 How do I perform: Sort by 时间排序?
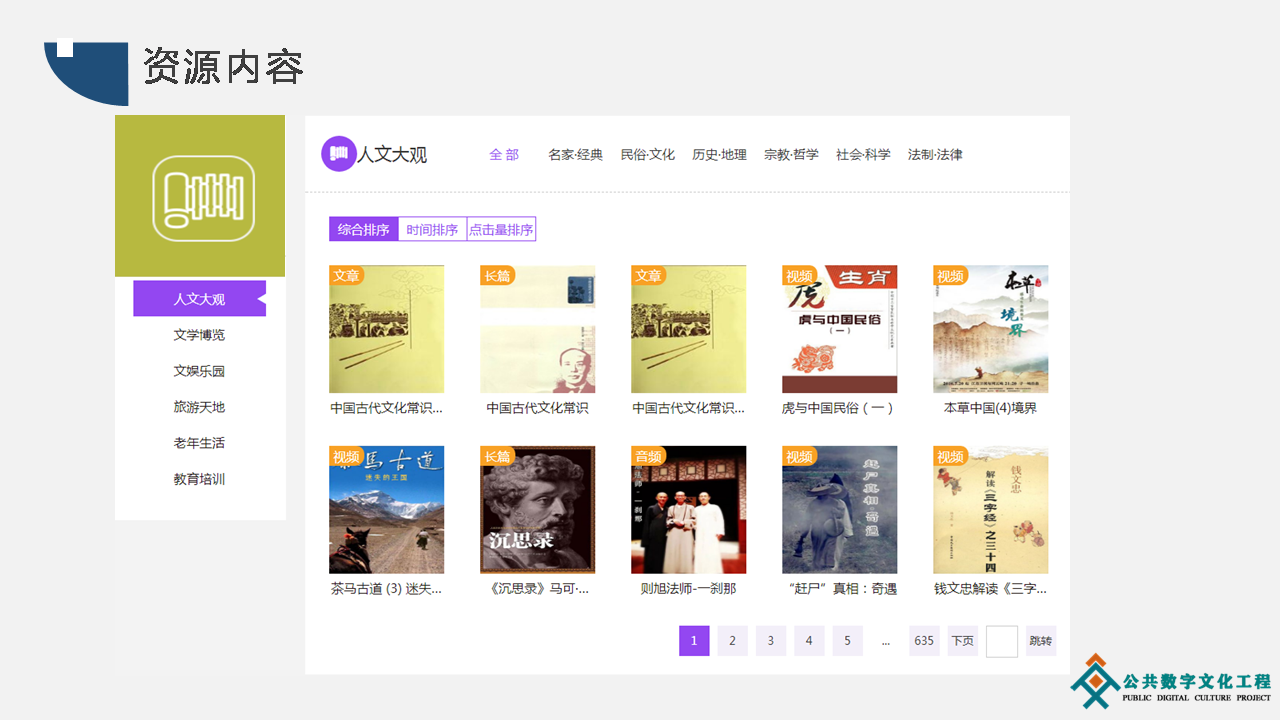coord(433,229)
